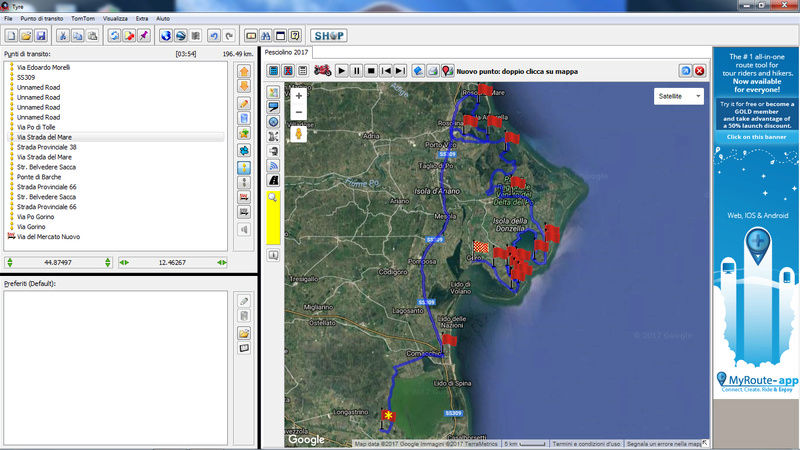Click the printer icon in map toolbar
This screenshot has height=450, width=800.
pos(433,71)
